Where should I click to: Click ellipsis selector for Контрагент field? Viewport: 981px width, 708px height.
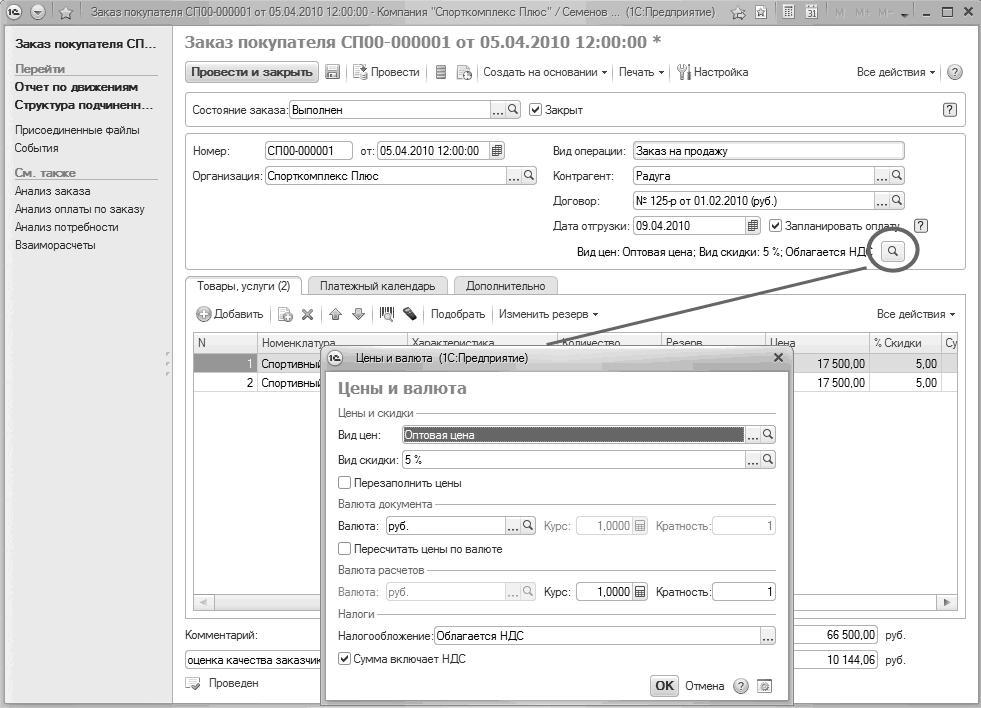click(882, 176)
